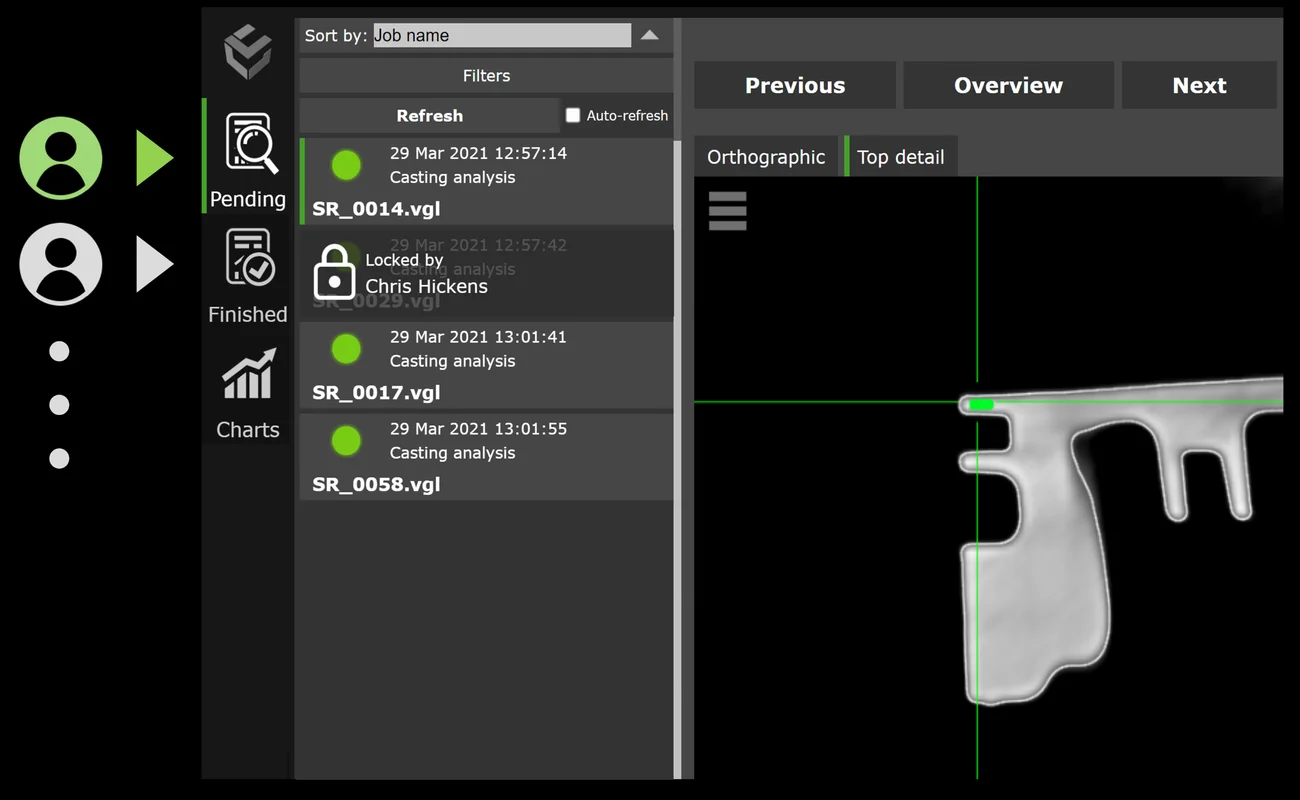Select job SR_0014.vgl
The image size is (1300, 800).
pyautogui.click(x=486, y=181)
